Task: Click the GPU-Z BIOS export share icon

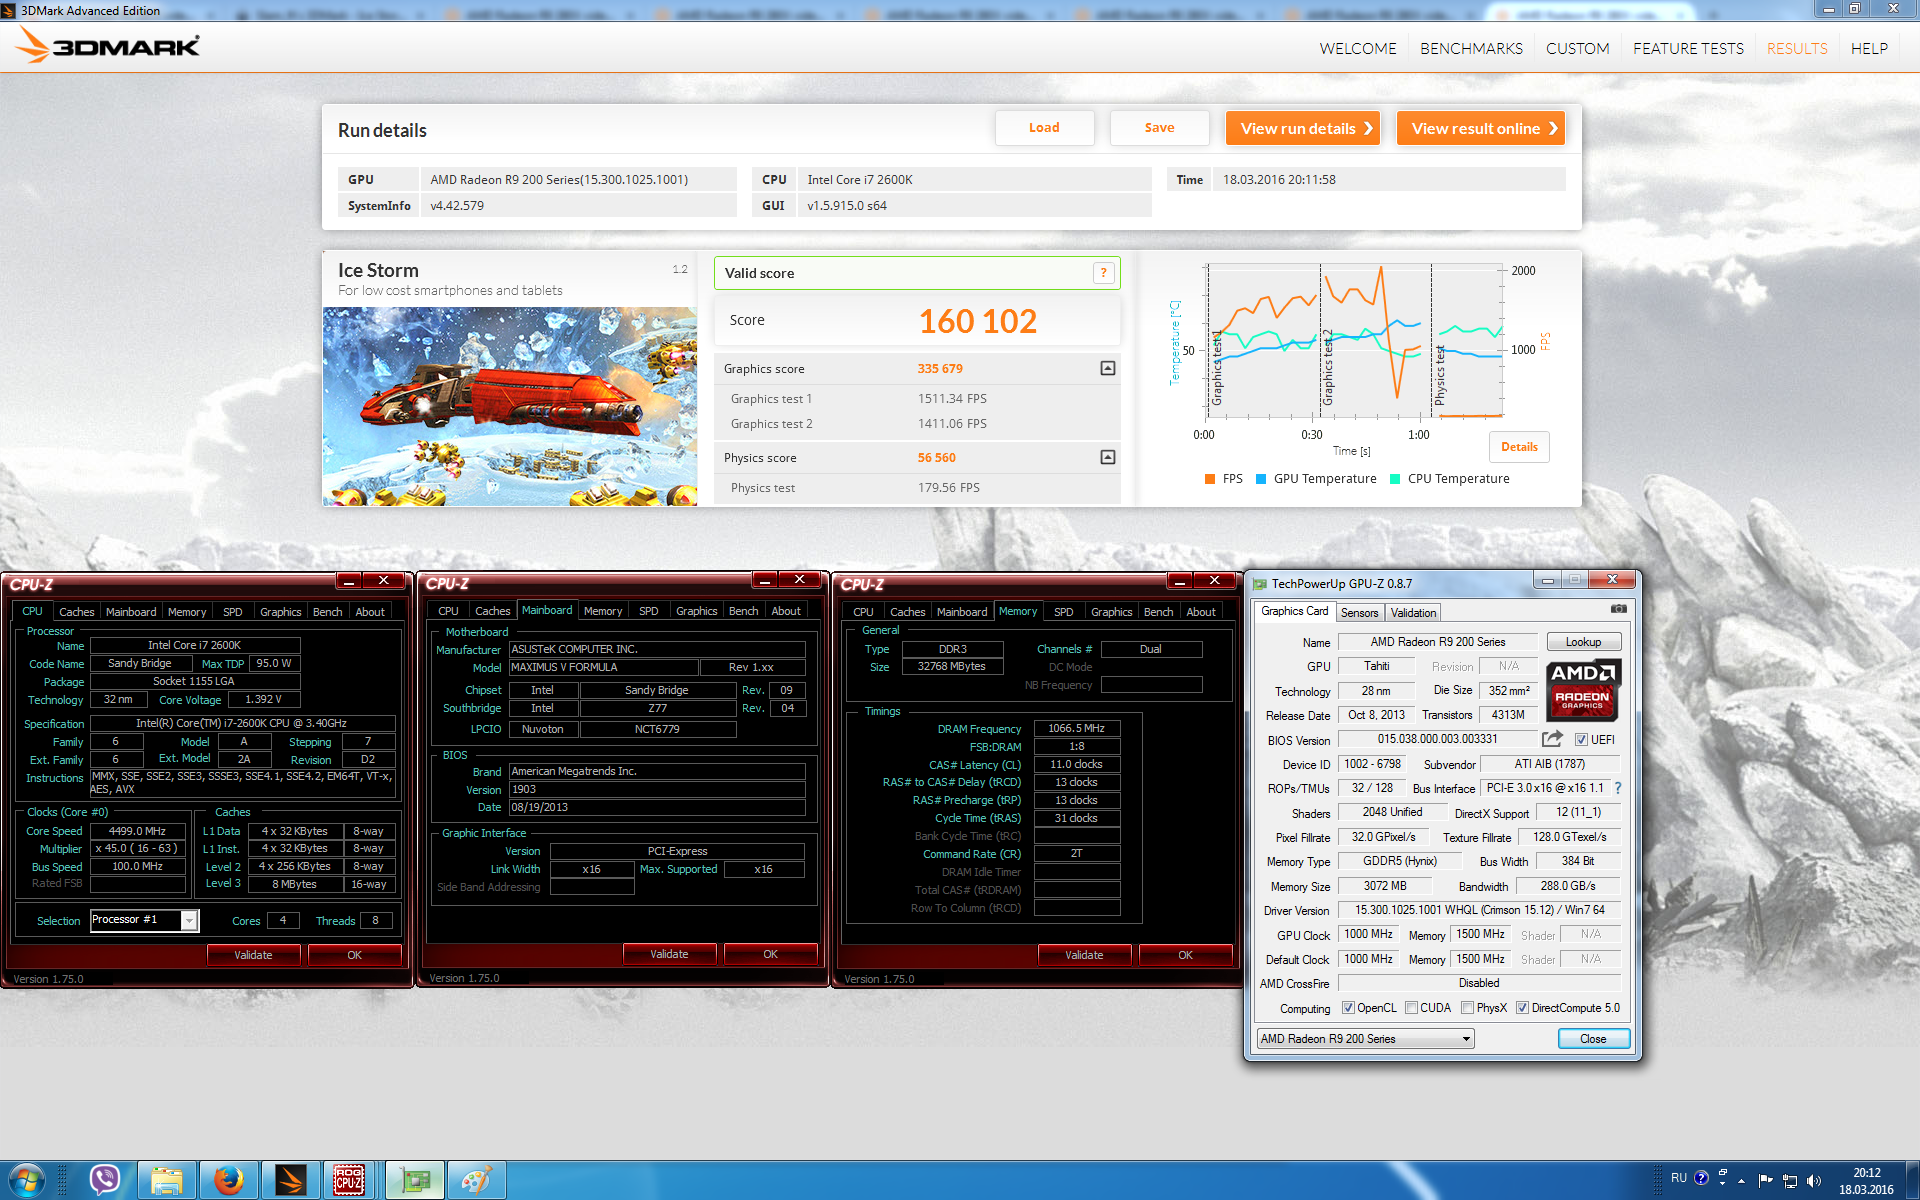Action: (x=1551, y=739)
